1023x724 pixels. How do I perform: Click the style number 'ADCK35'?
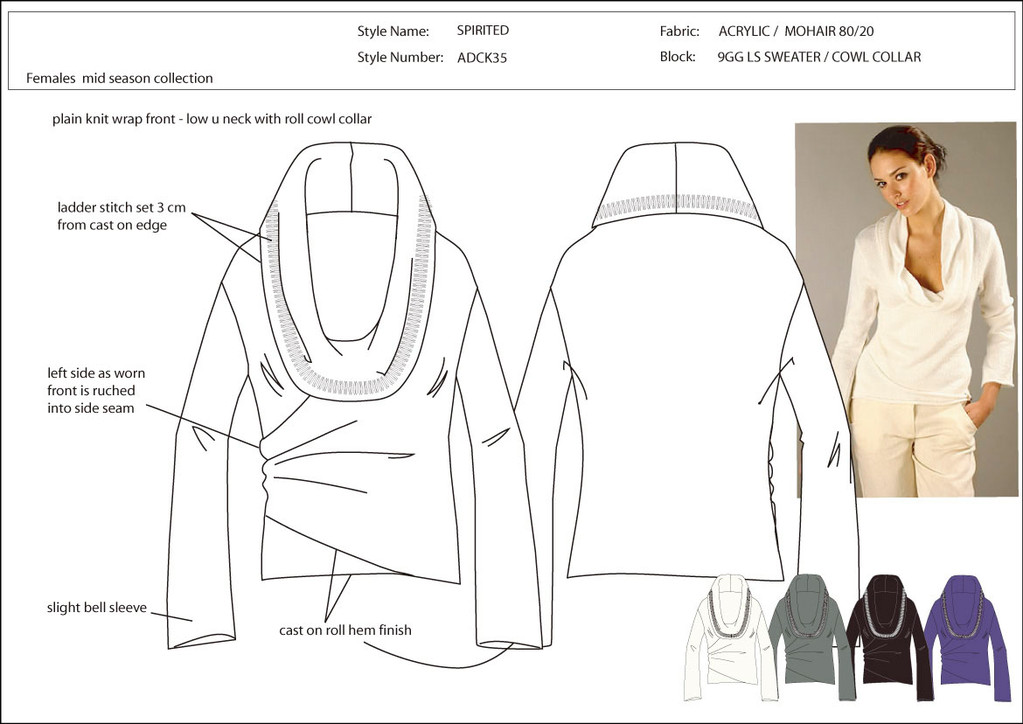click(481, 57)
